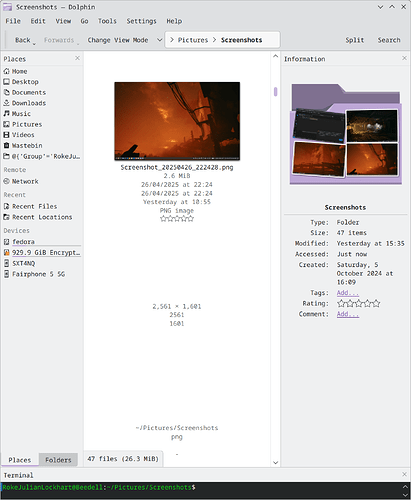The image size is (411, 500).
Task: Close the Places panel
Action: pyautogui.click(x=77, y=58)
